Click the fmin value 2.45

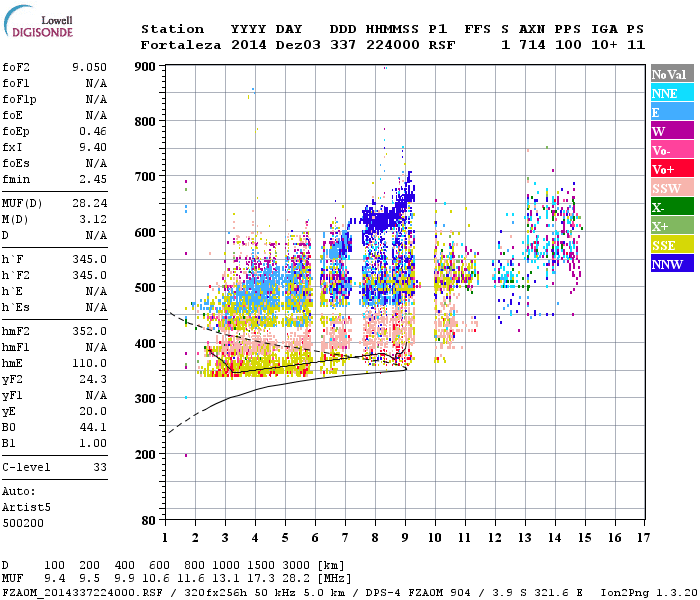pyautogui.click(x=93, y=179)
